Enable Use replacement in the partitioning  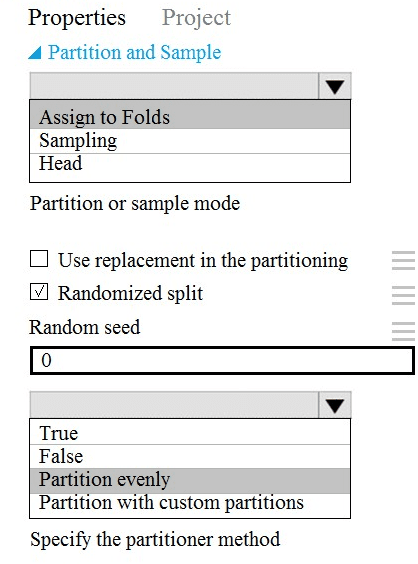point(39,259)
